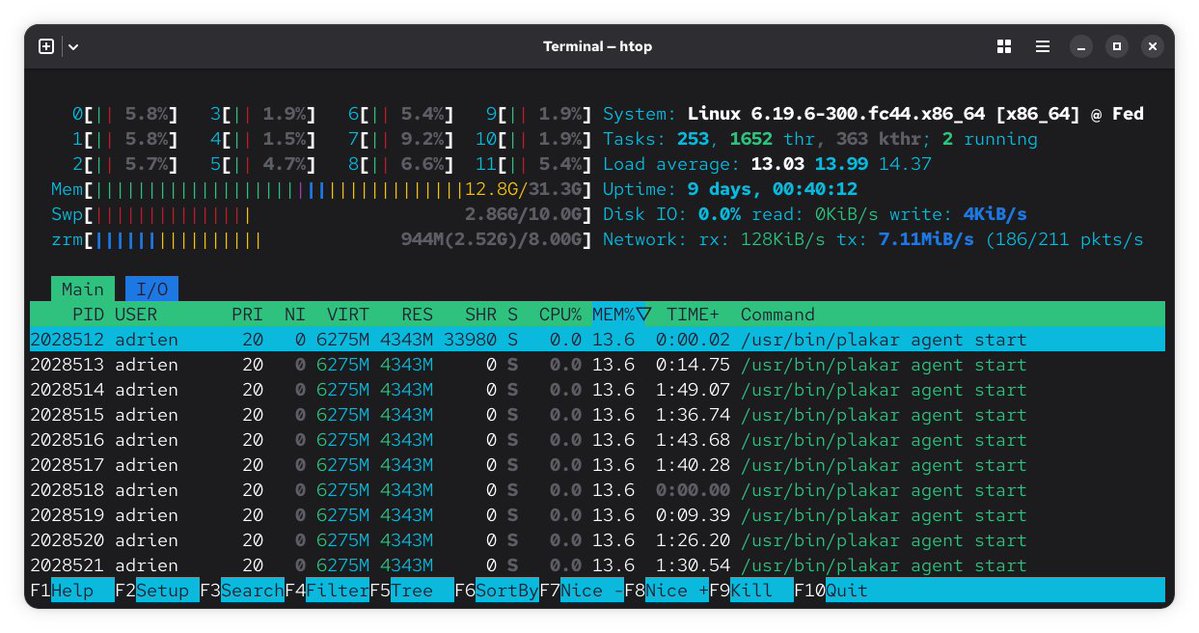Select process row with PID 2028515
1199x633 pixels.
coord(597,415)
